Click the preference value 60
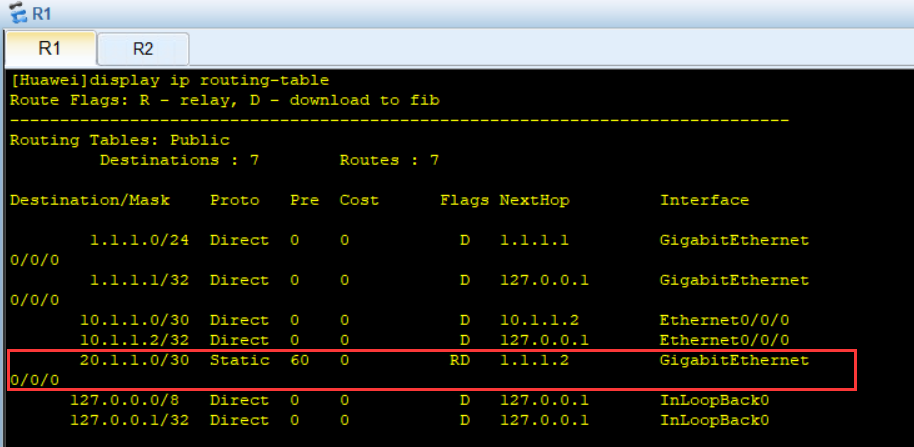Image resolution: width=914 pixels, height=447 pixels. tap(300, 361)
